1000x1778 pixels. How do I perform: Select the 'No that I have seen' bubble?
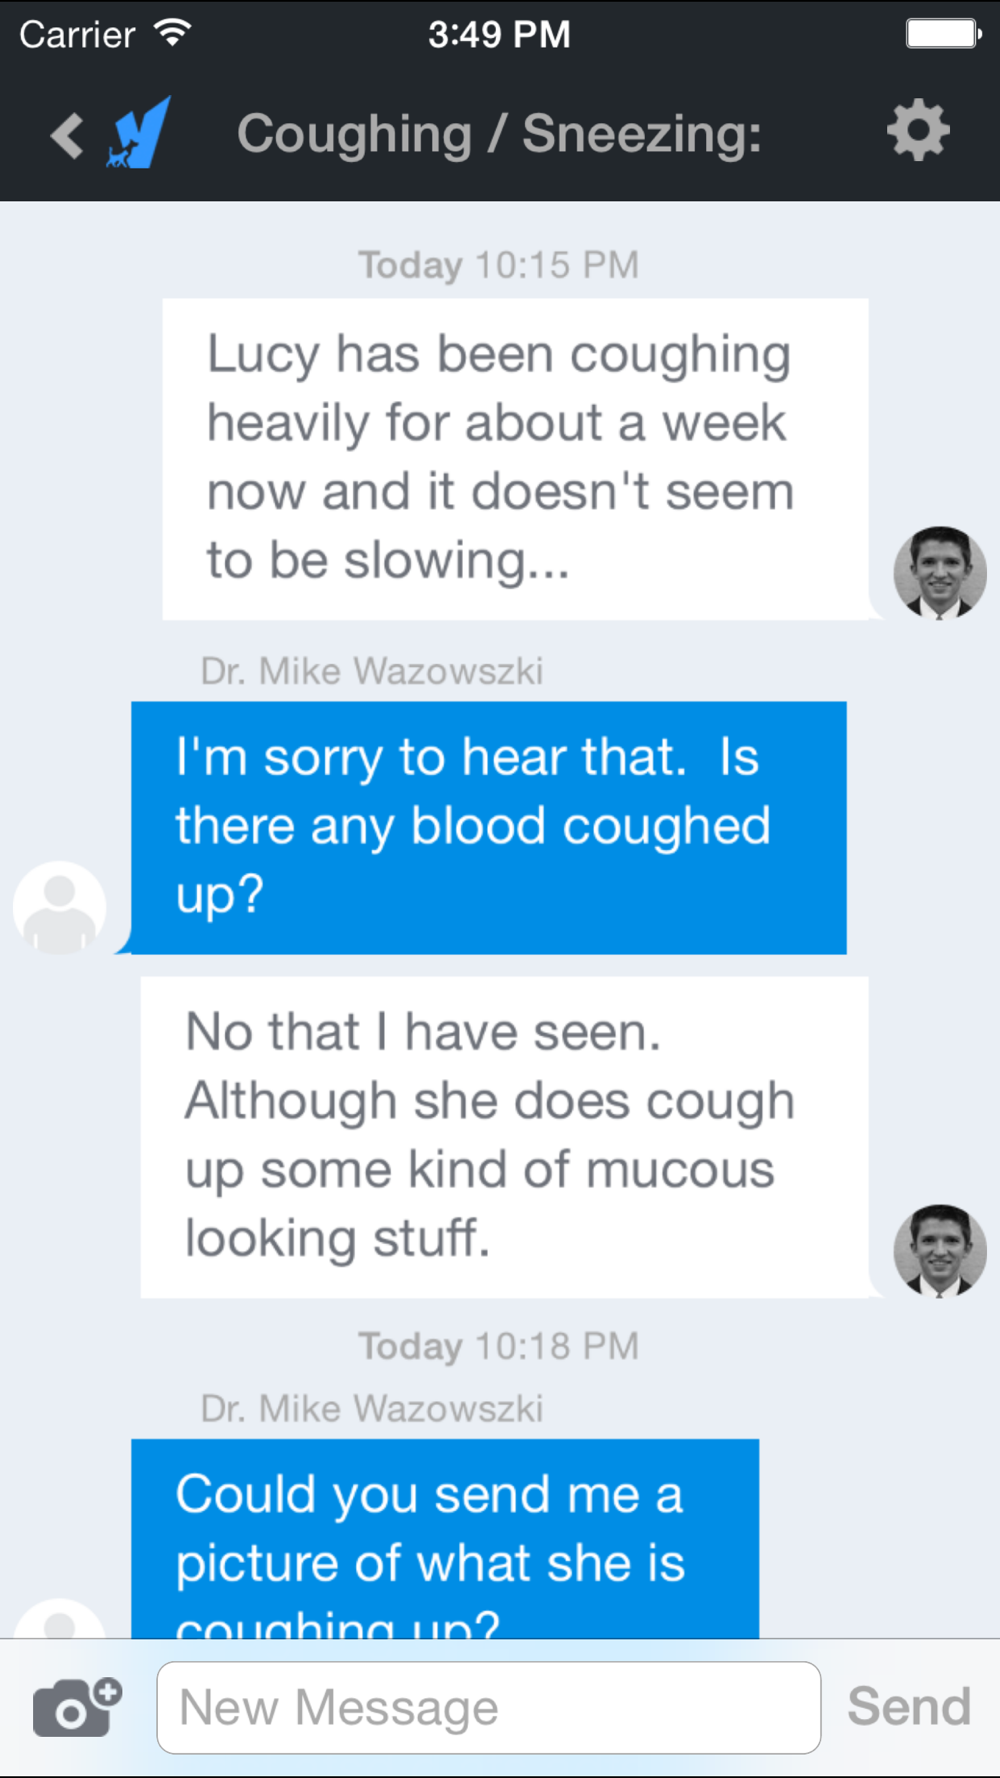[504, 1137]
